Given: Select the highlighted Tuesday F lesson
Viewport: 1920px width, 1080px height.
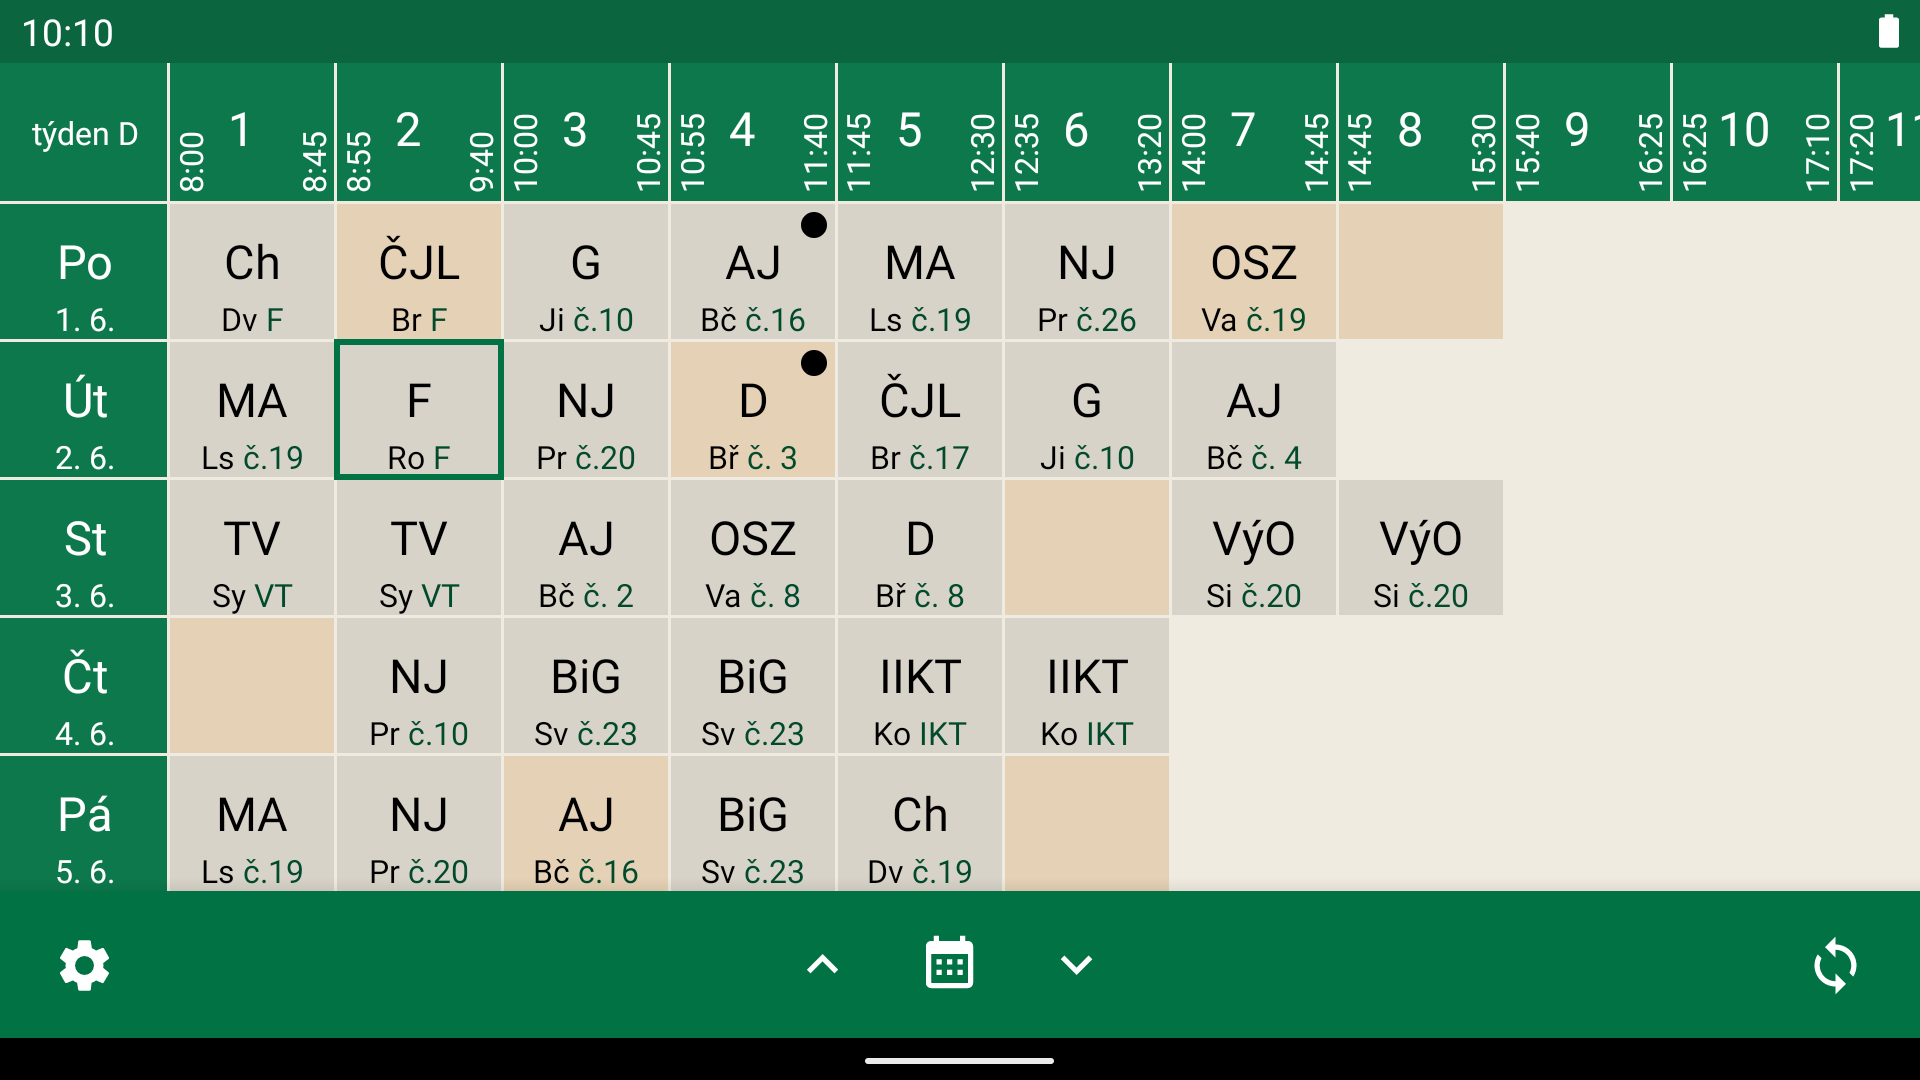Looking at the screenshot, I should [x=419, y=410].
